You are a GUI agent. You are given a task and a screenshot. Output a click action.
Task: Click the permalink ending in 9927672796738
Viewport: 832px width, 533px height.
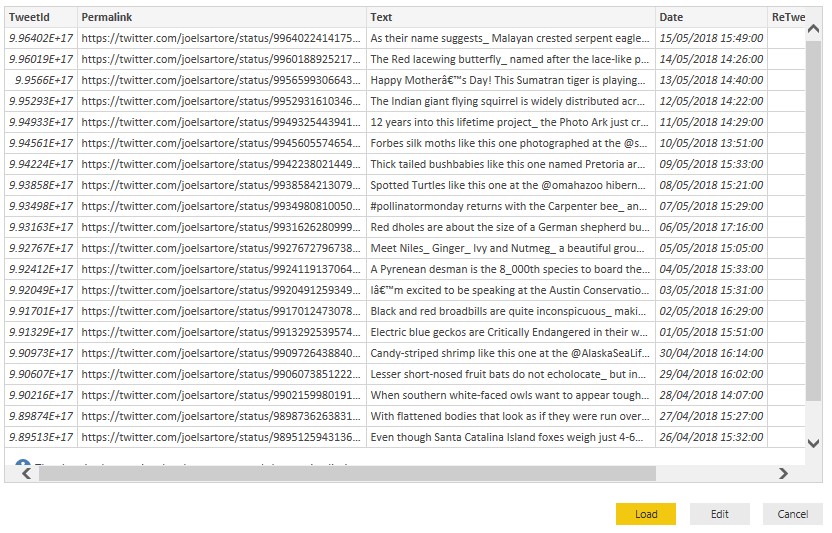(x=222, y=248)
